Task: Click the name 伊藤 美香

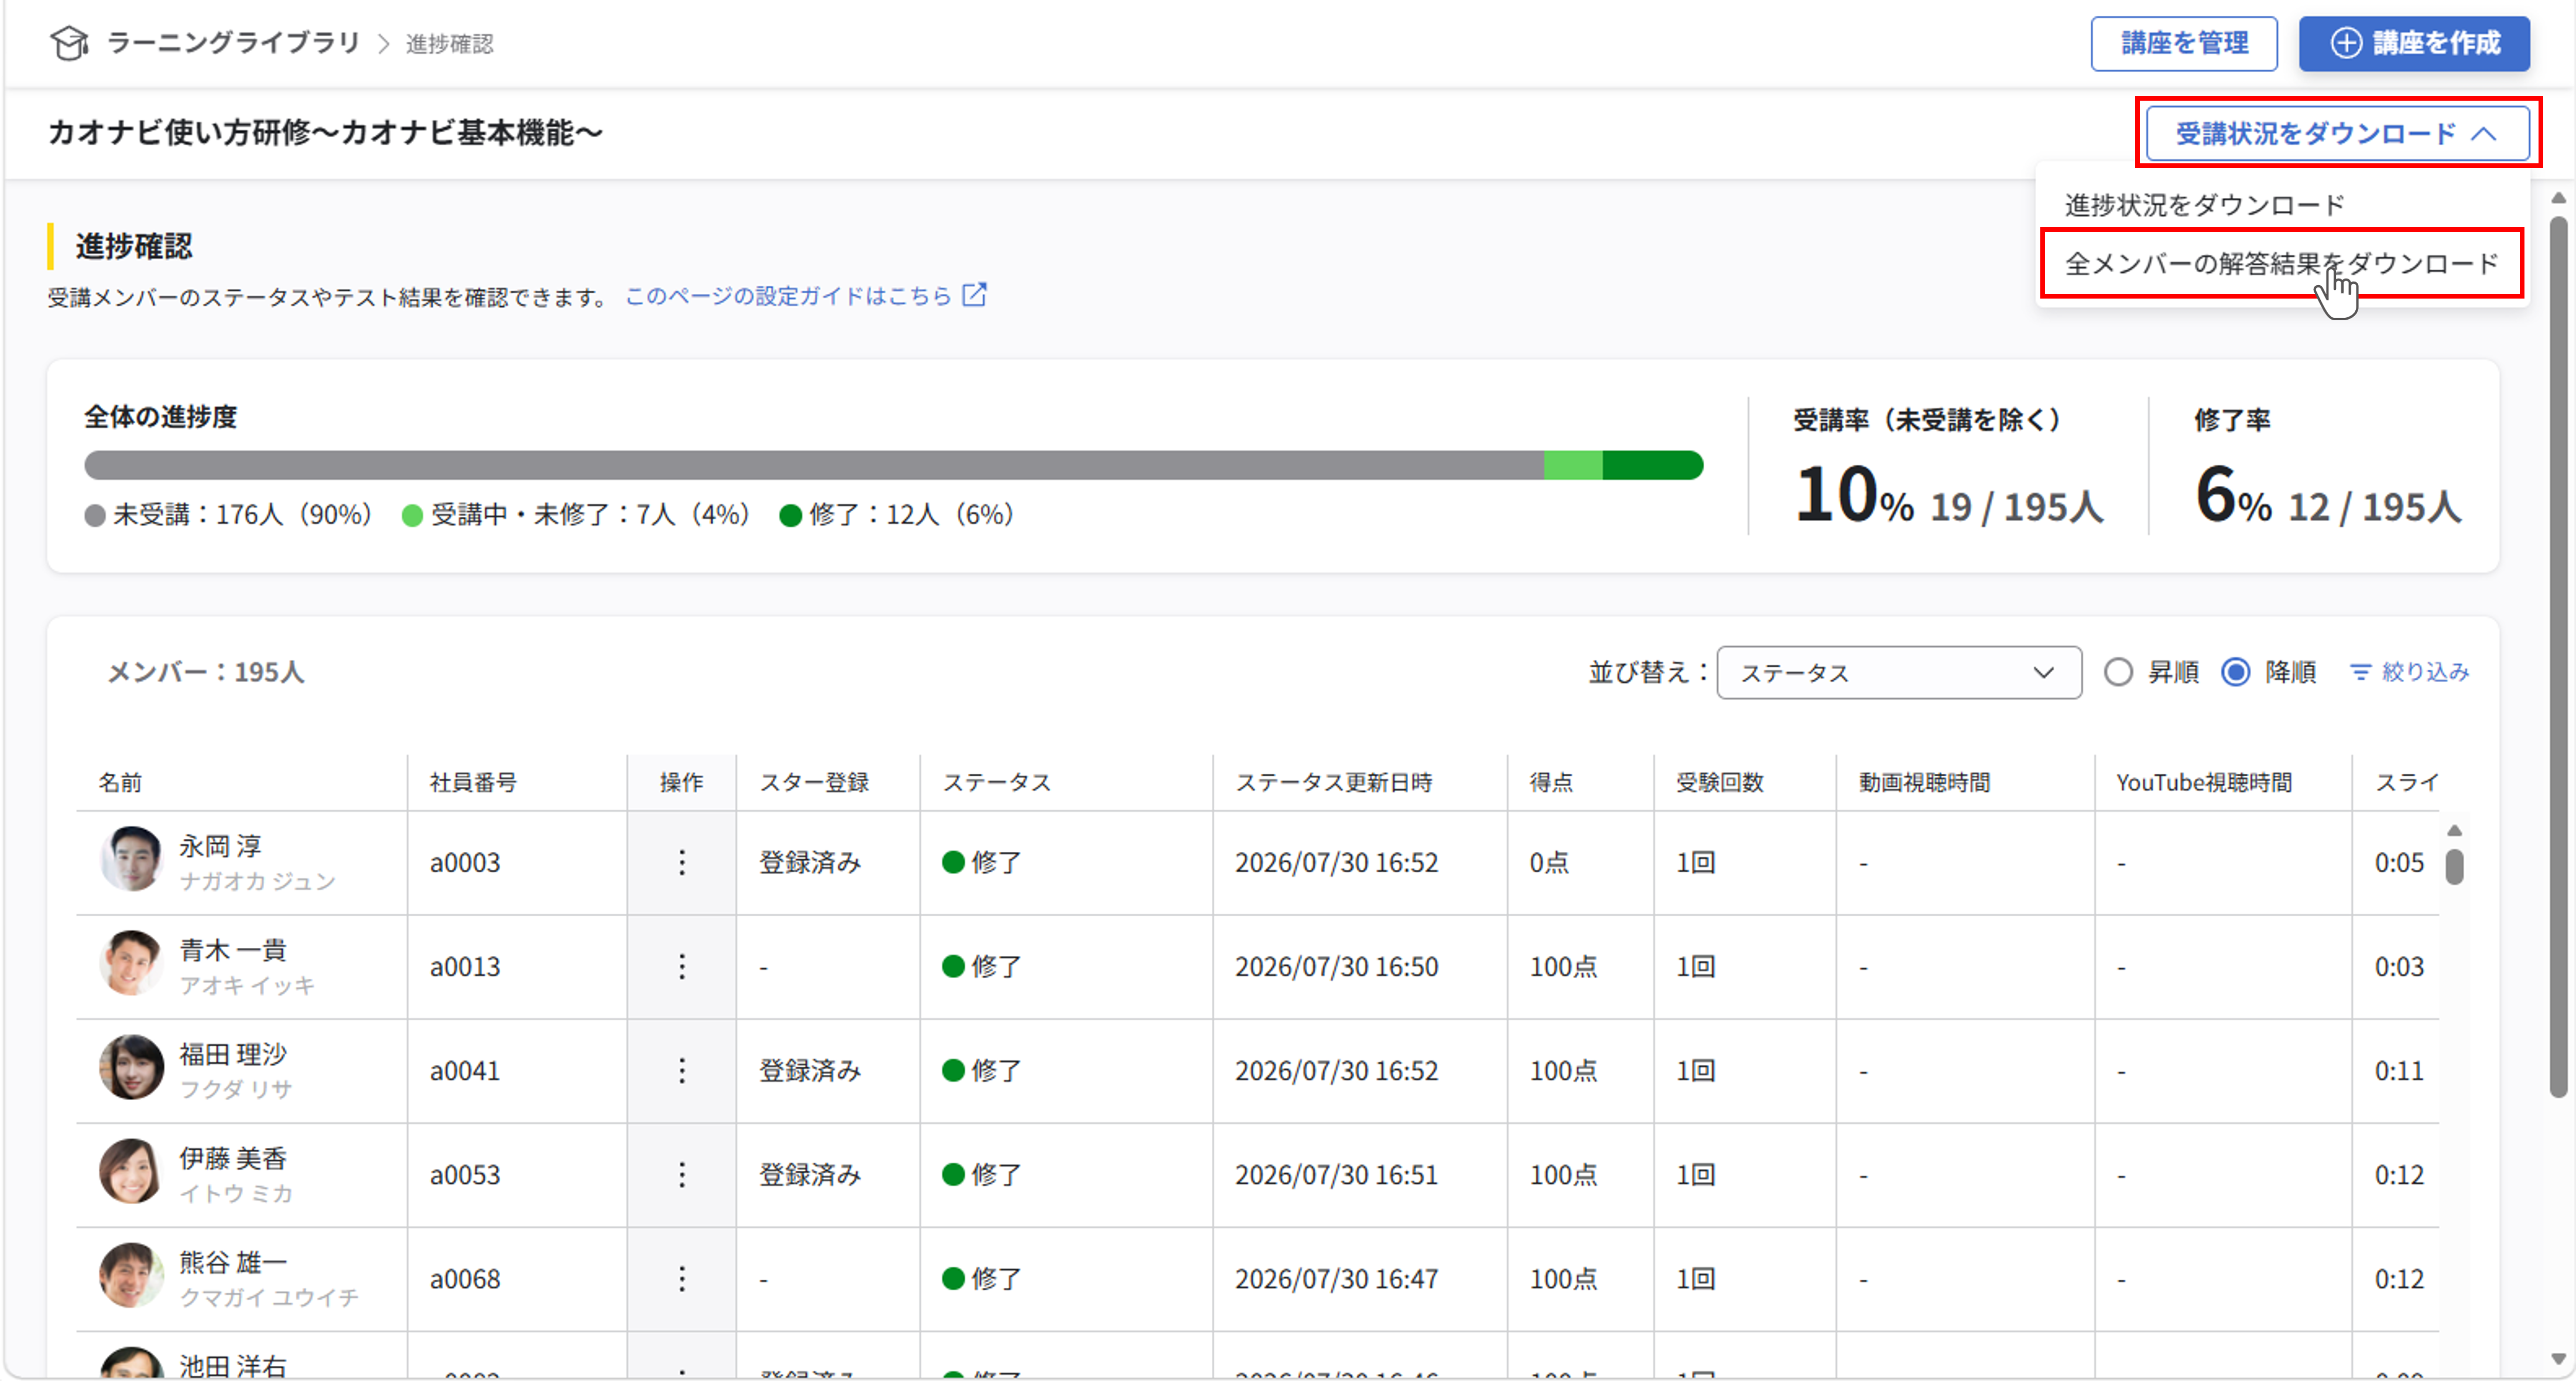Action: [233, 1158]
